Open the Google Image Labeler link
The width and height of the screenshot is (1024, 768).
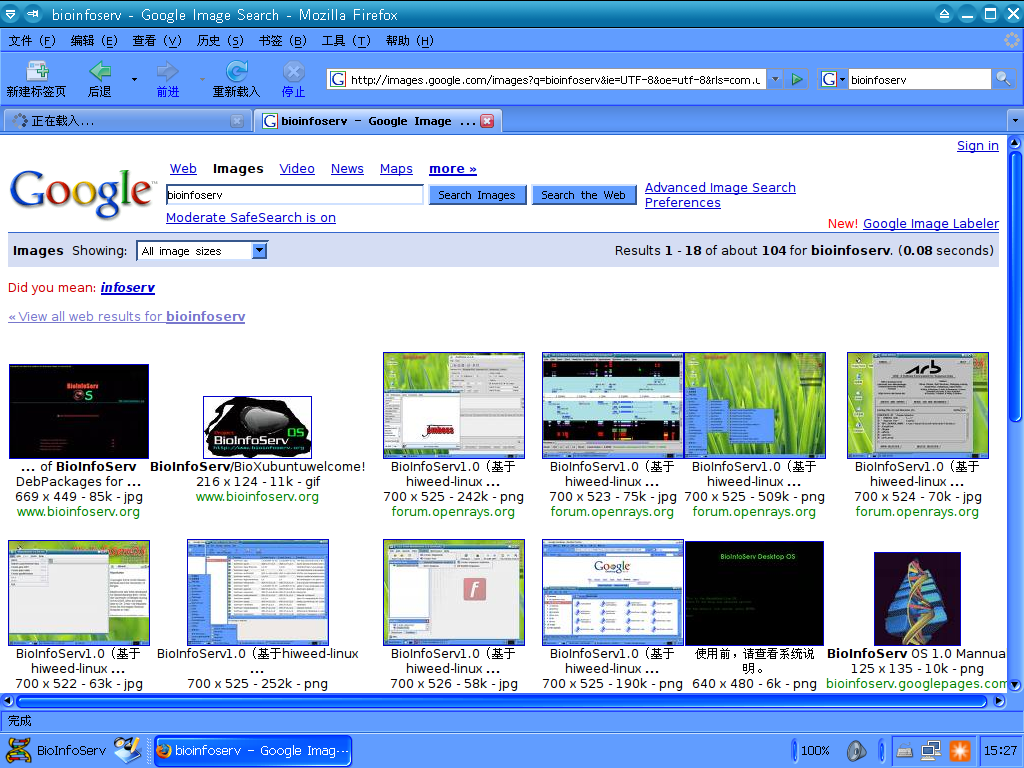coord(931,223)
